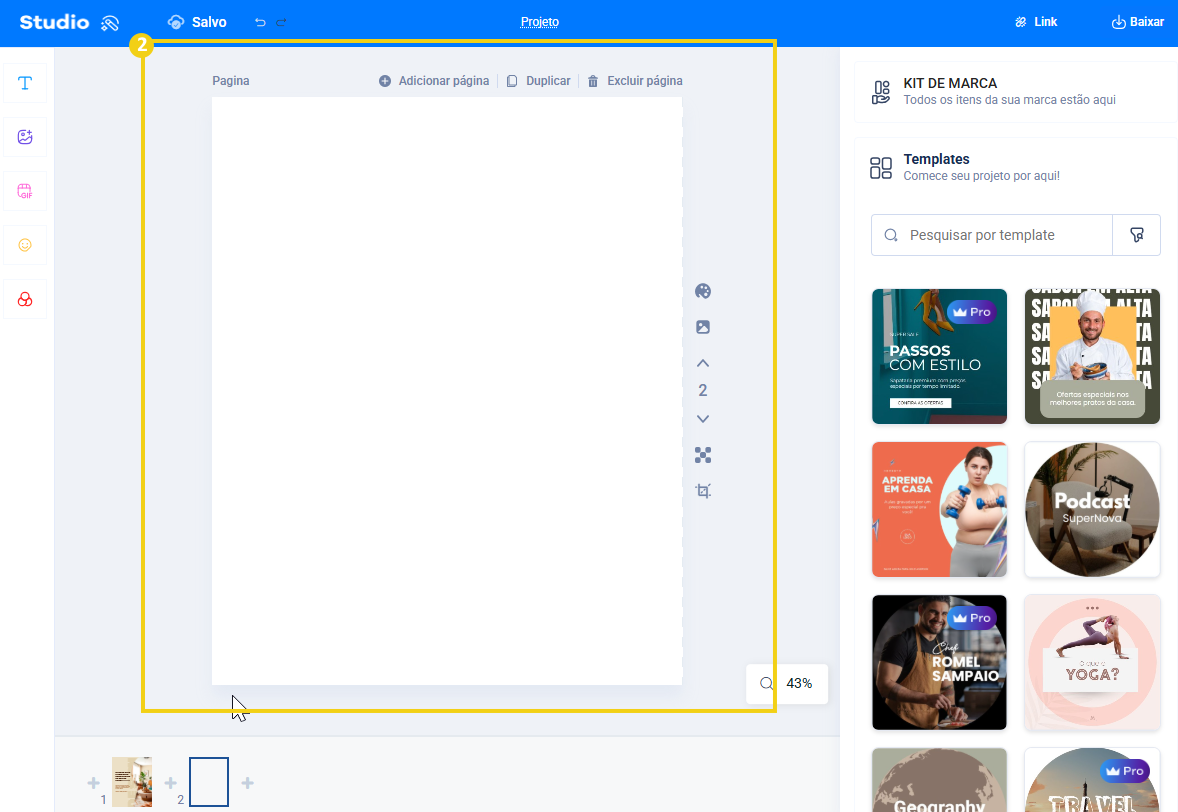Open the emoji stickers tool
1178x812 pixels.
pyautogui.click(x=25, y=245)
